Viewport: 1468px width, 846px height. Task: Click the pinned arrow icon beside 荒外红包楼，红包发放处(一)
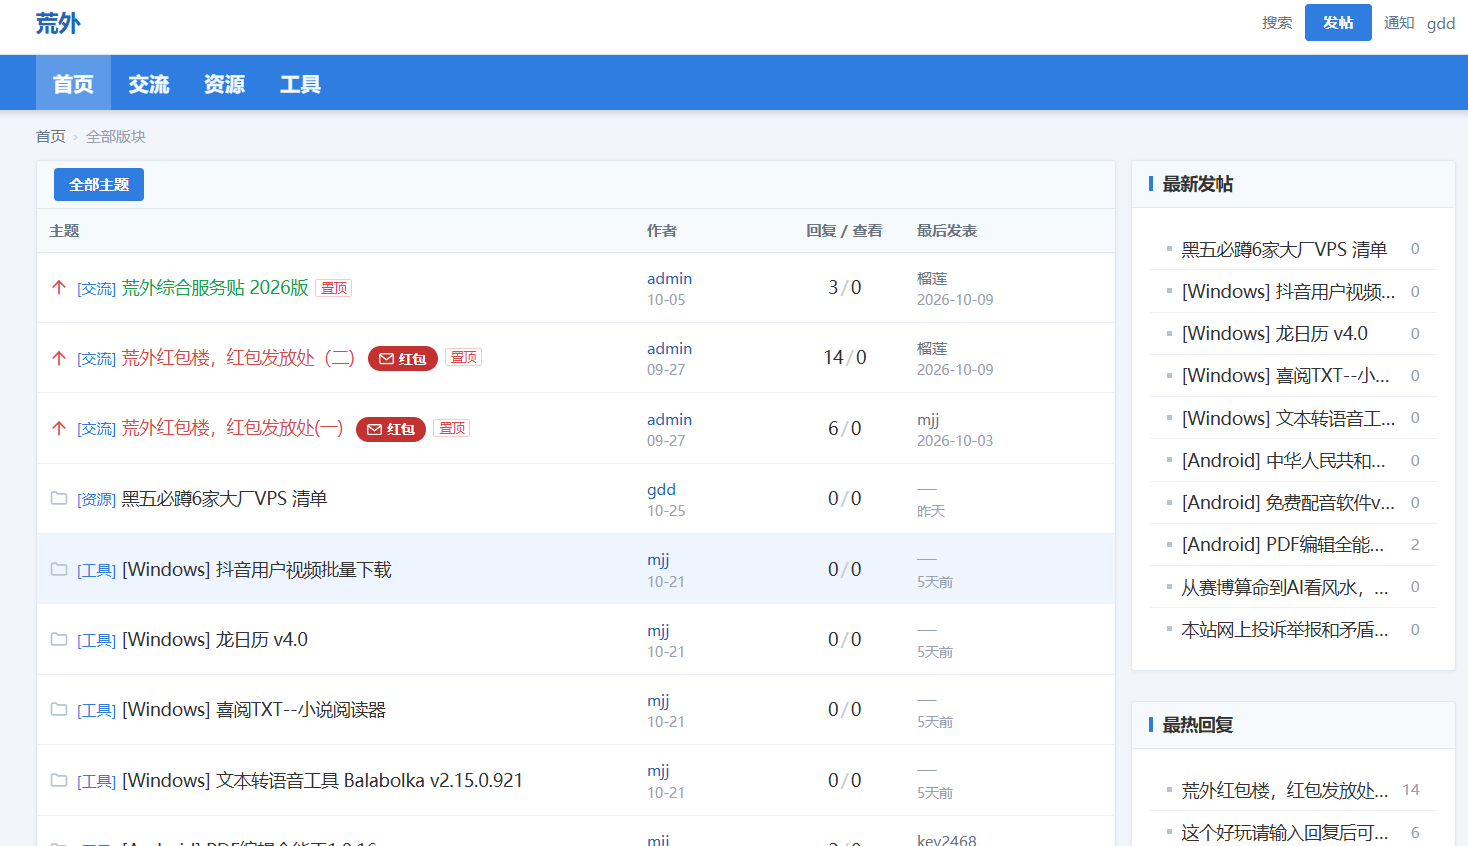(59, 428)
